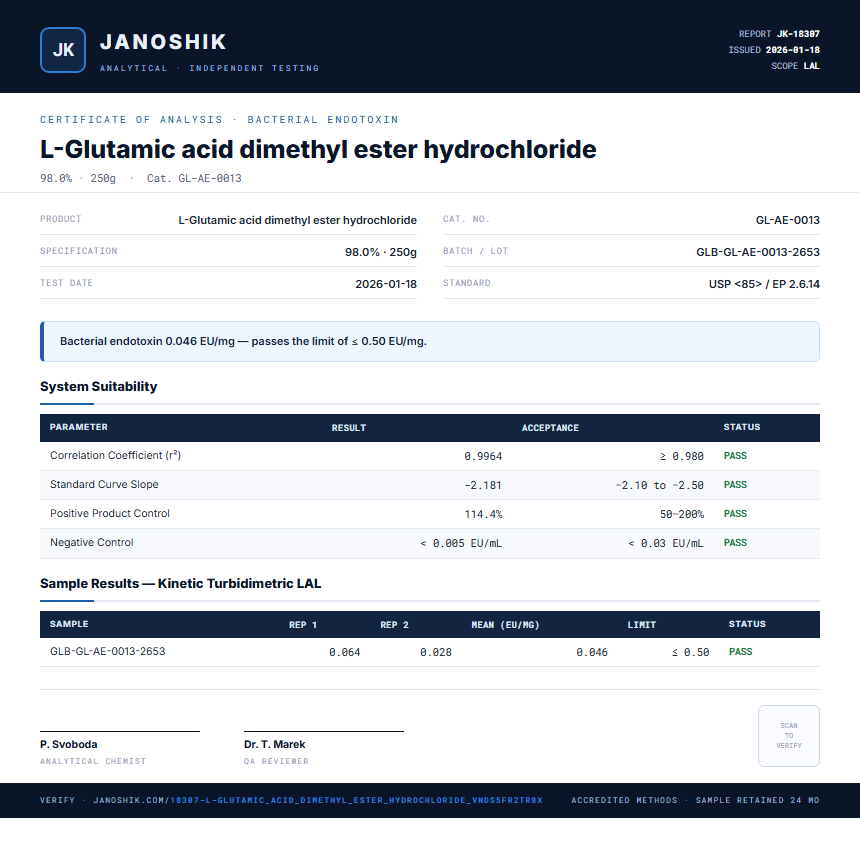Click signer name Dr. T. Marek
The image size is (860, 846).
pos(274,745)
